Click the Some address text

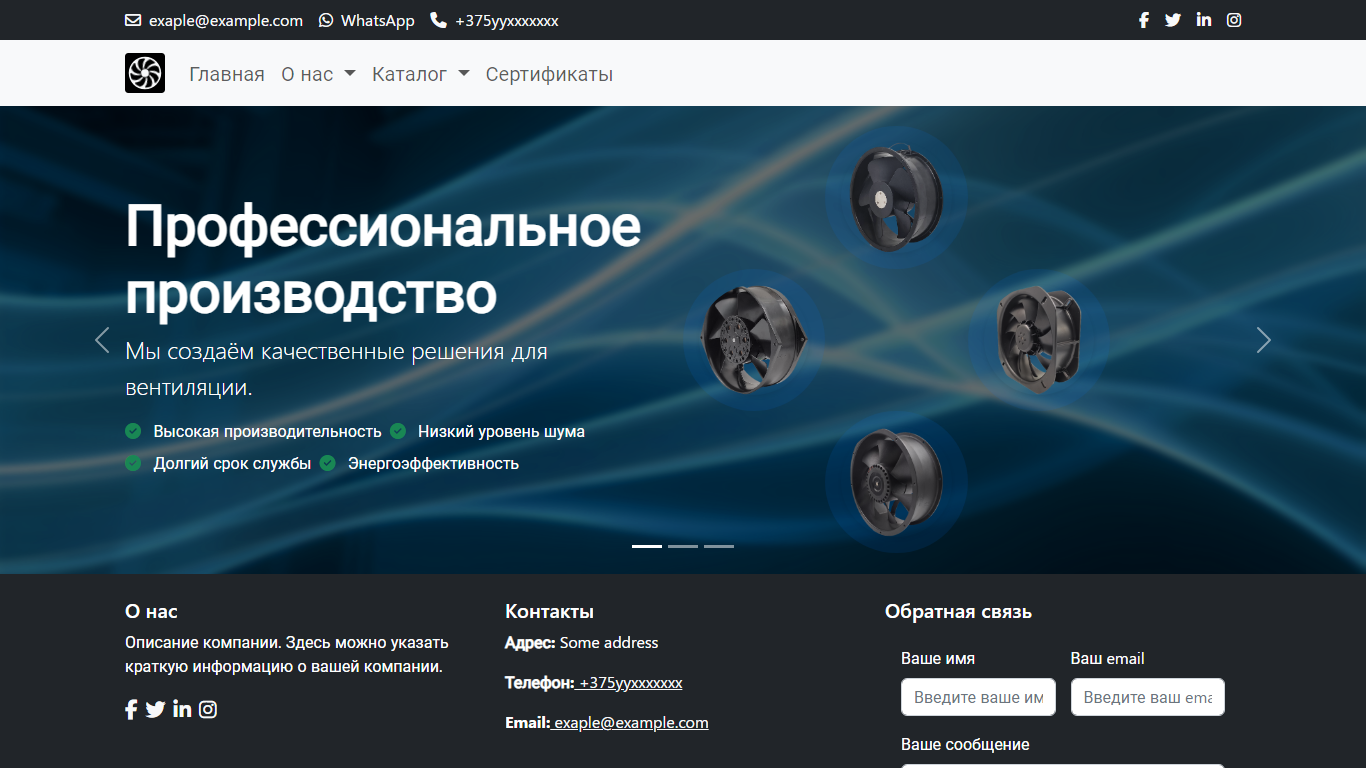coord(609,643)
